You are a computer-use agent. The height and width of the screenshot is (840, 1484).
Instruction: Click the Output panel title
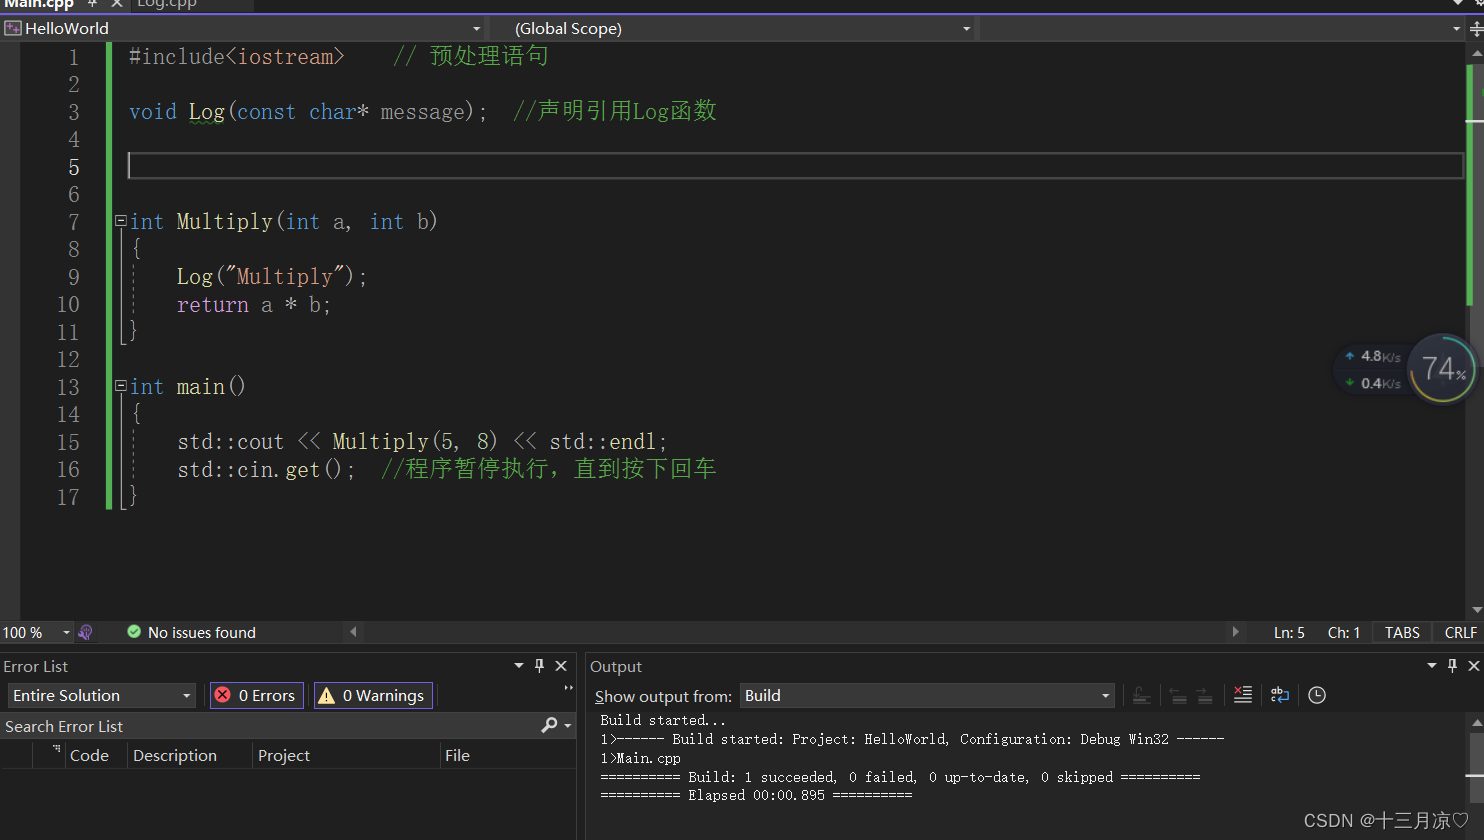tap(616, 666)
